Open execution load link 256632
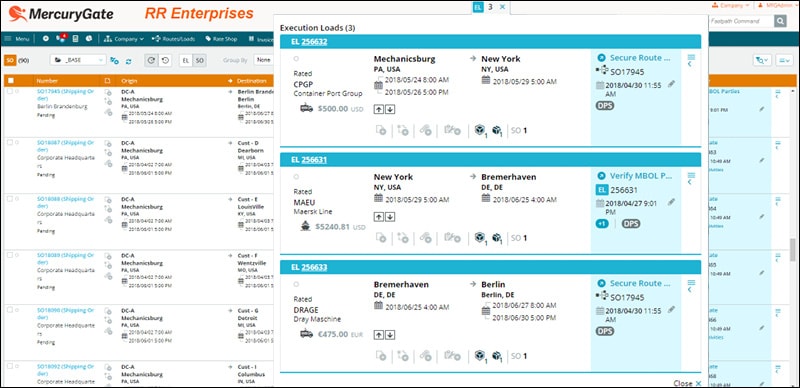The width and height of the screenshot is (800, 388). tap(314, 42)
